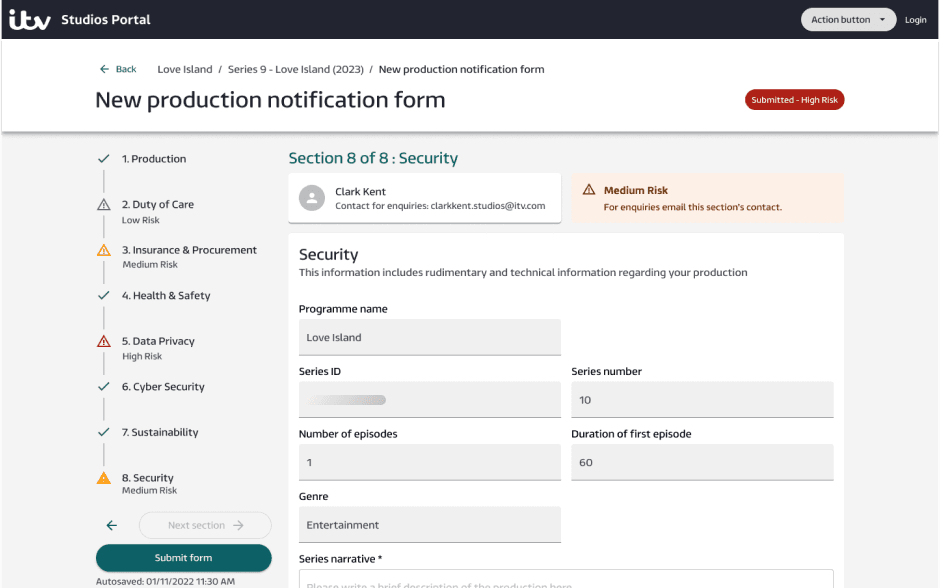Viewport: 940px width, 588px height.
Task: Open the Action button dropdown
Action: click(x=848, y=20)
